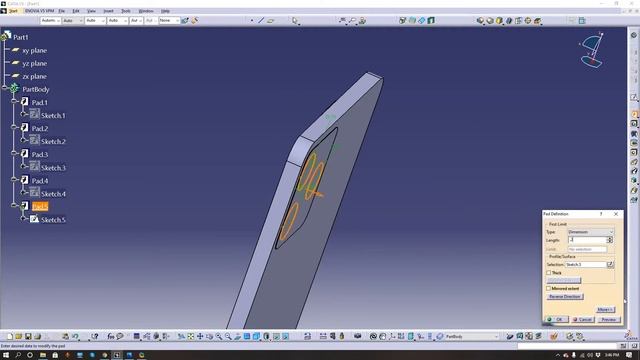Click the Length spinner arrows

click(610, 240)
